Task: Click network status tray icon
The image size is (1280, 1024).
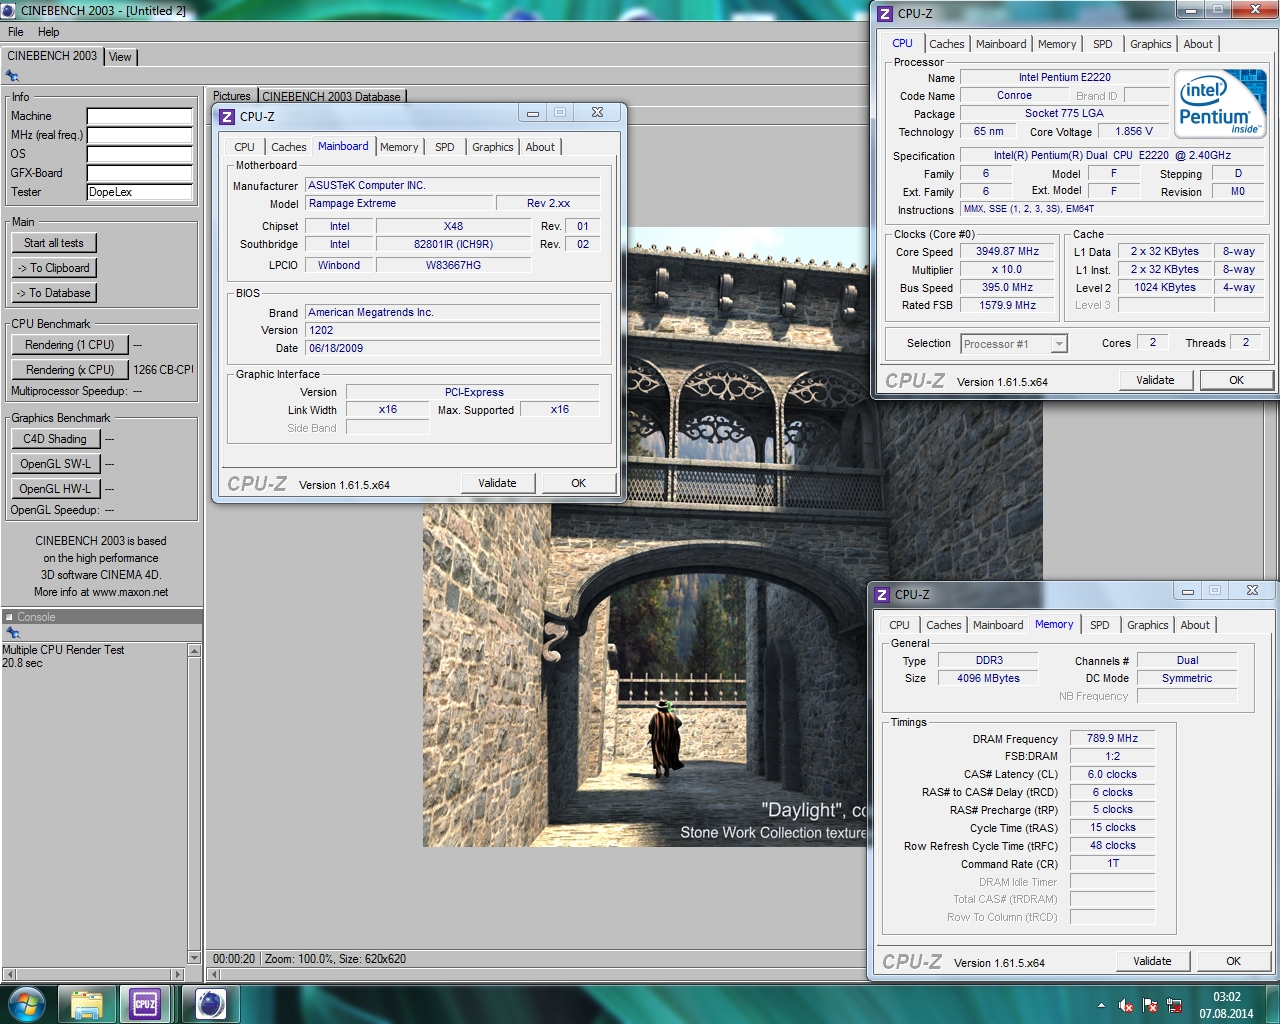Action: click(1174, 1005)
